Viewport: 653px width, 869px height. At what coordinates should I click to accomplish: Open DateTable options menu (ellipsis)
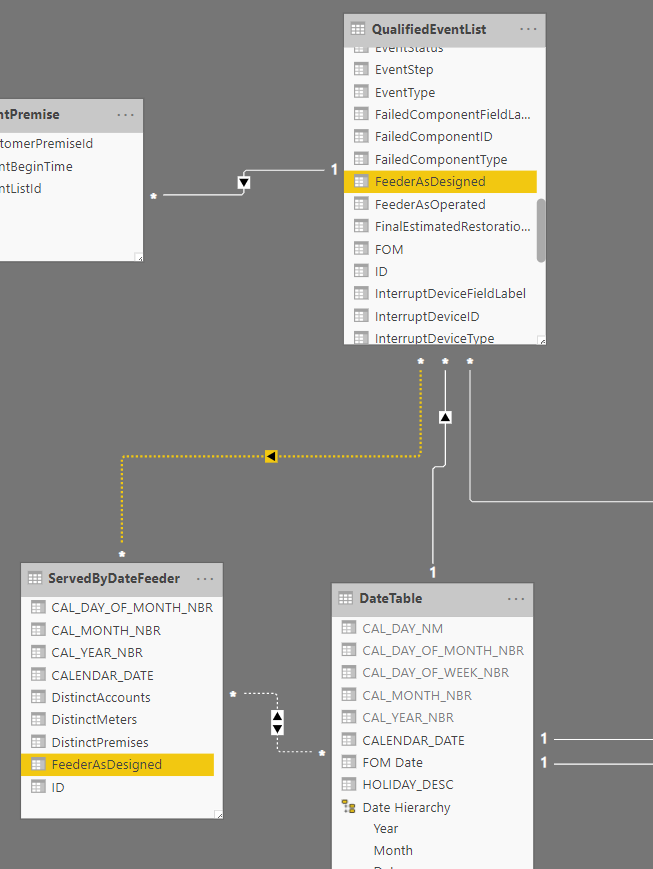point(516,599)
